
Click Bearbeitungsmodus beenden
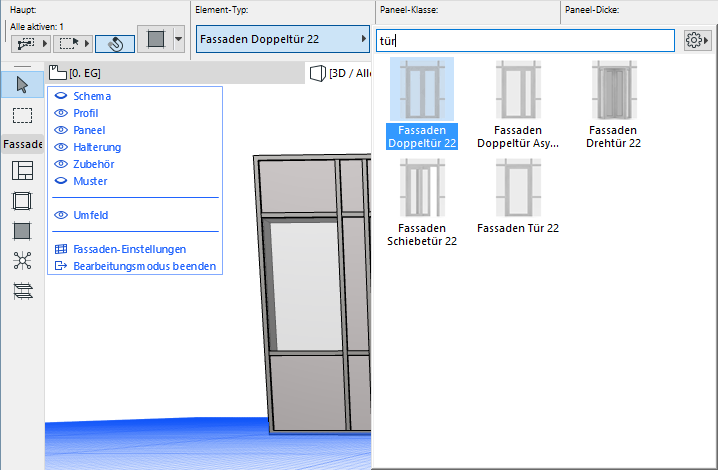click(x=144, y=266)
